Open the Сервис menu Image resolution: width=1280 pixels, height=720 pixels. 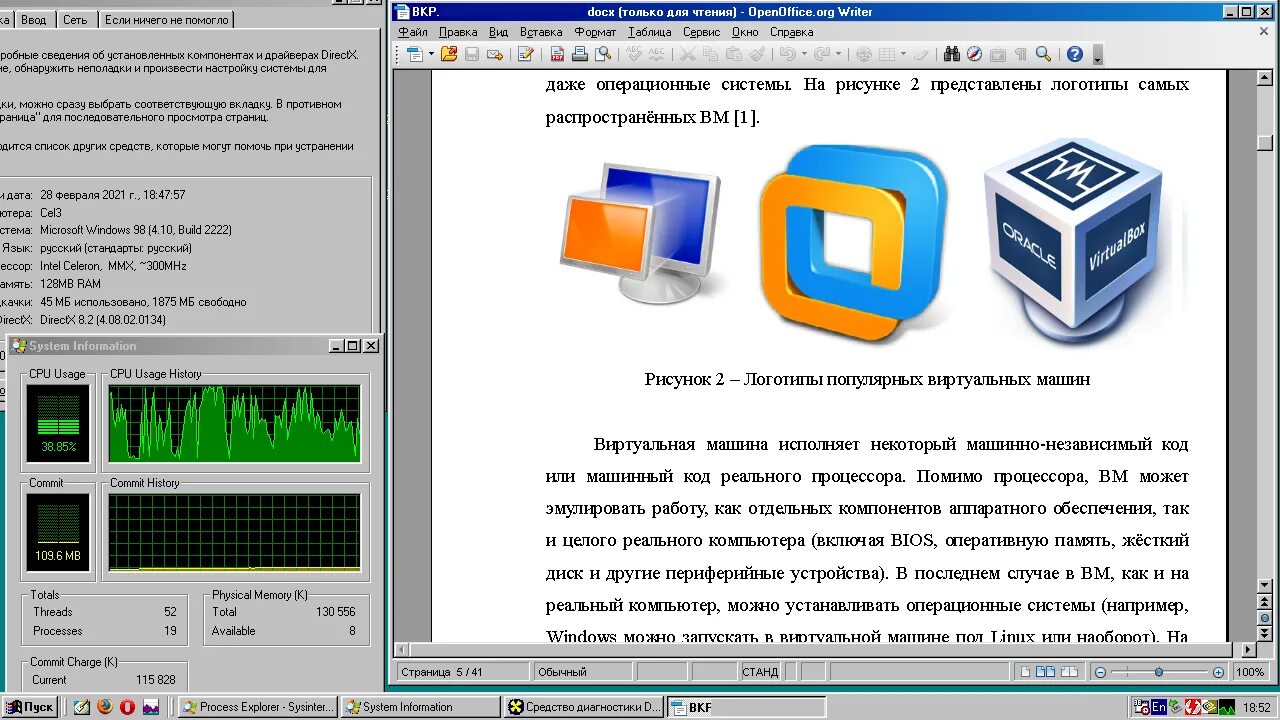tap(702, 32)
